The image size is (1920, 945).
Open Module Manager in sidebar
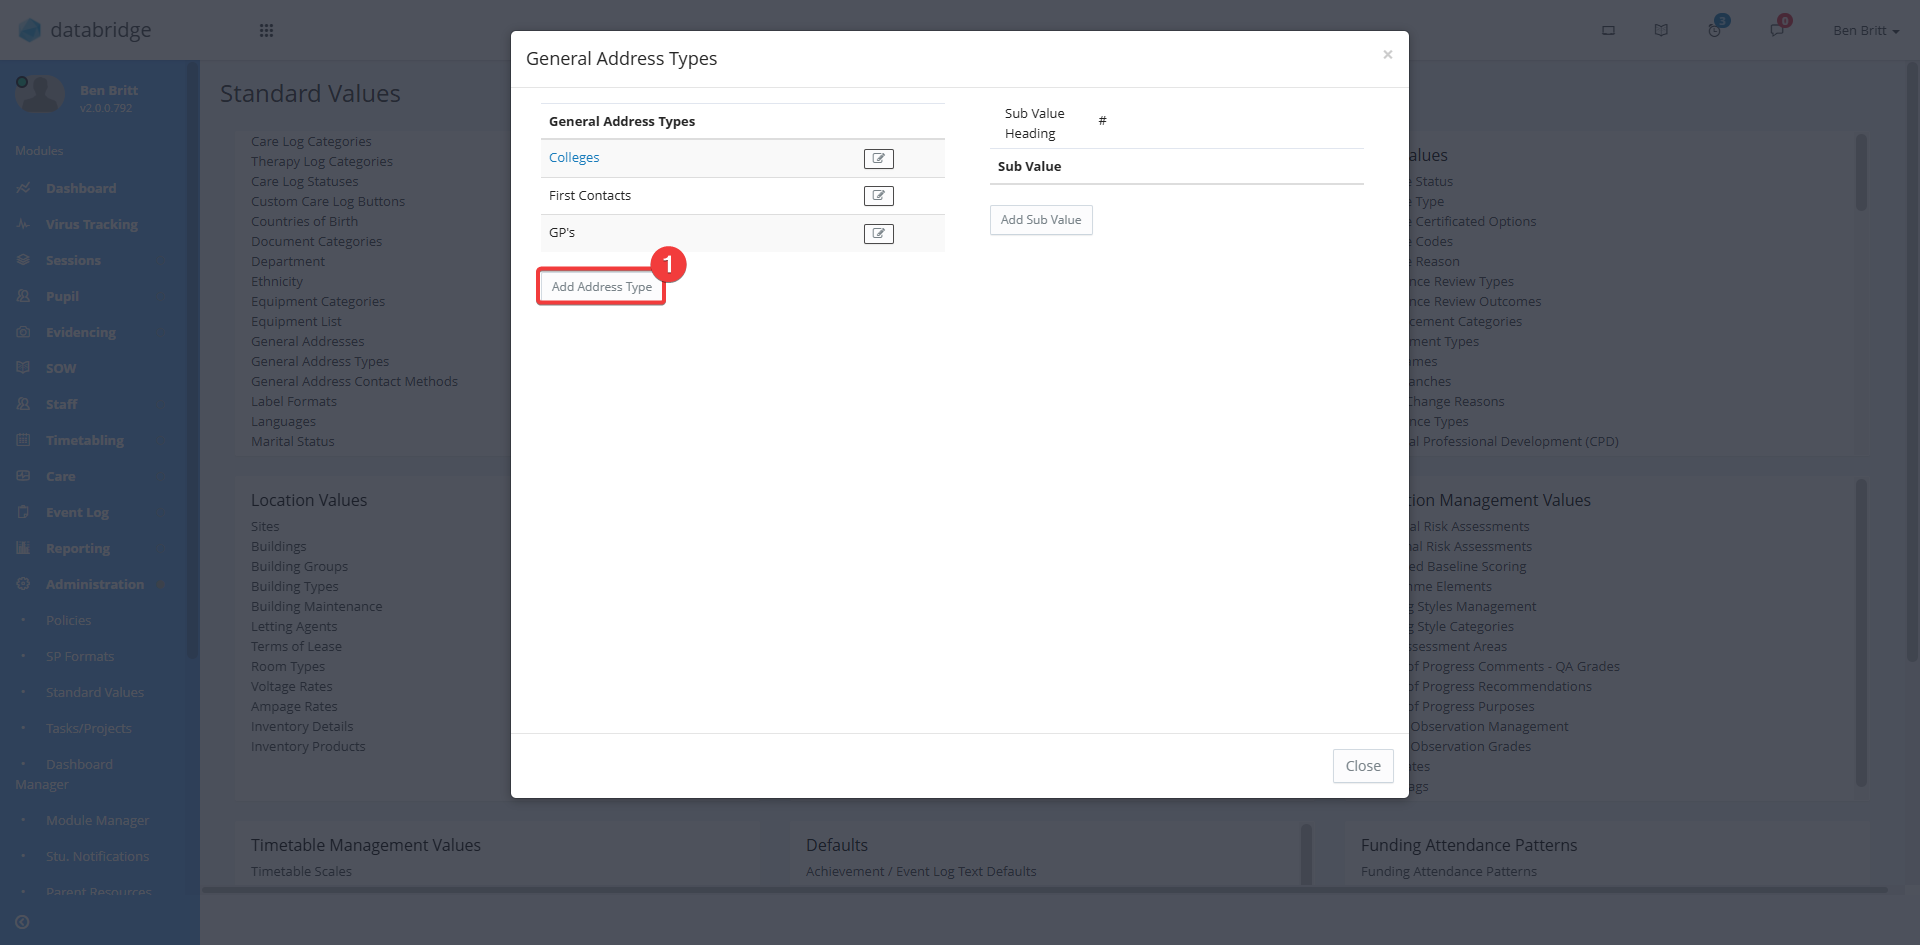coord(97,820)
